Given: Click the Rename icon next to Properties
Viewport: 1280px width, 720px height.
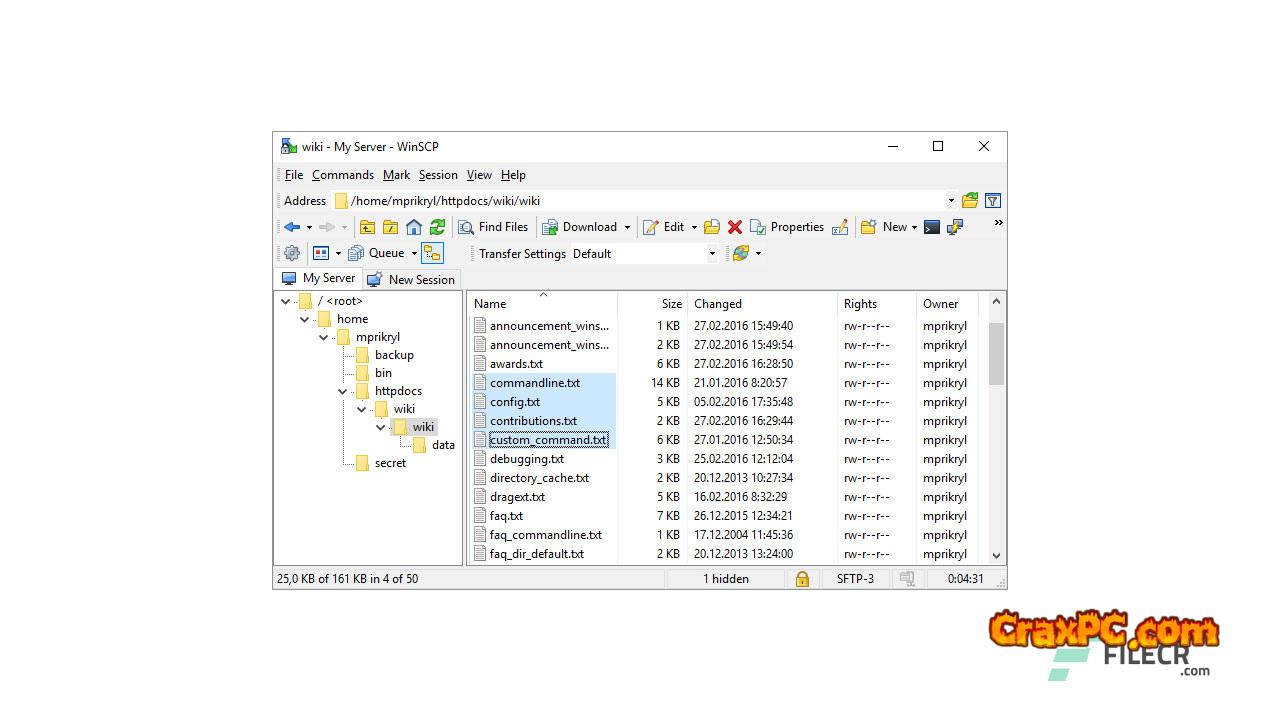Looking at the screenshot, I should (x=840, y=227).
